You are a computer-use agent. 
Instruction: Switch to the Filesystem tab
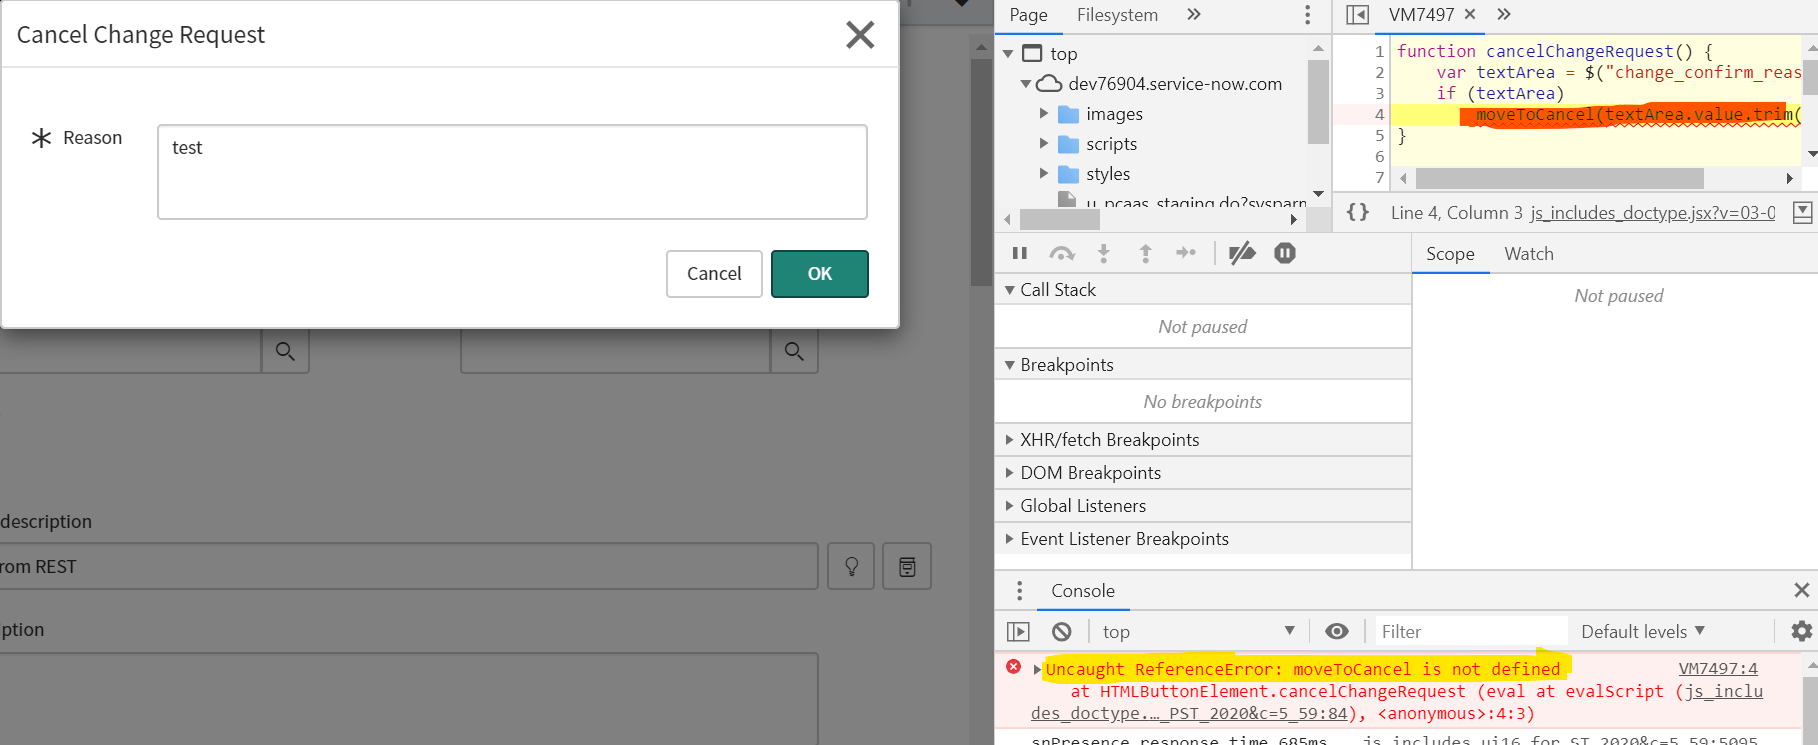tap(1117, 15)
